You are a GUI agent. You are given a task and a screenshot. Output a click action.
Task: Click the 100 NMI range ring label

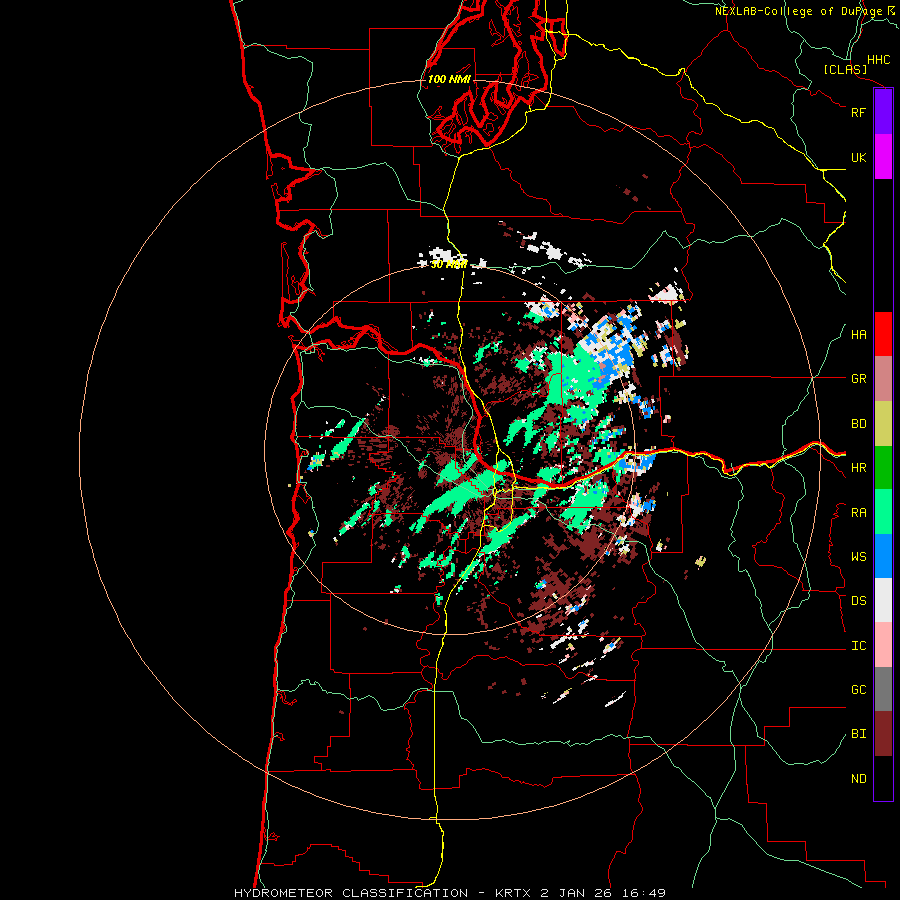449,79
